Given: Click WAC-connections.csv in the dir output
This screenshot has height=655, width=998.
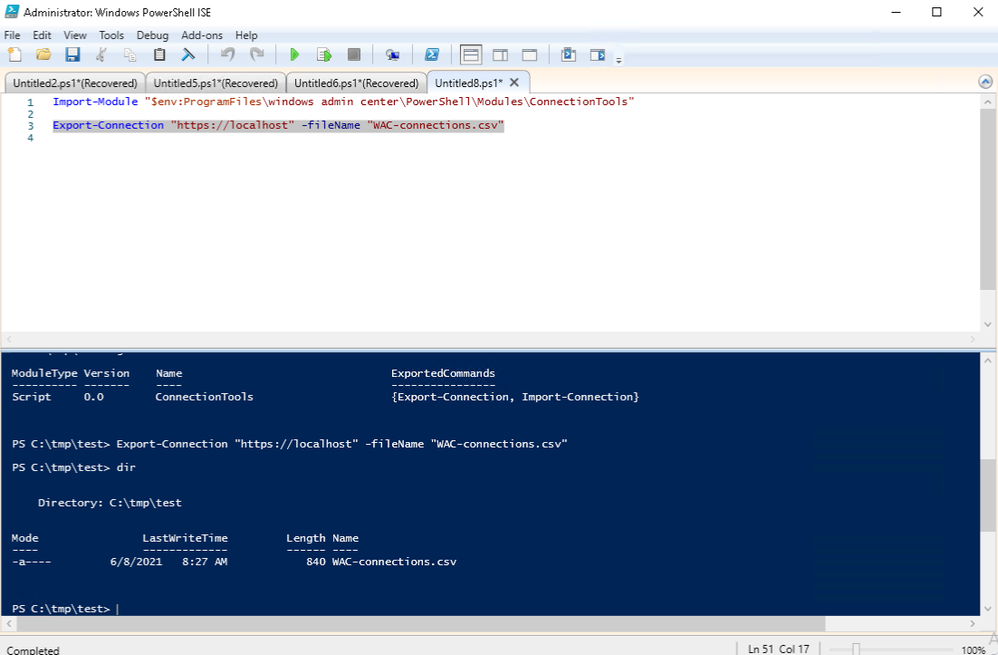Looking at the screenshot, I should tap(394, 561).
